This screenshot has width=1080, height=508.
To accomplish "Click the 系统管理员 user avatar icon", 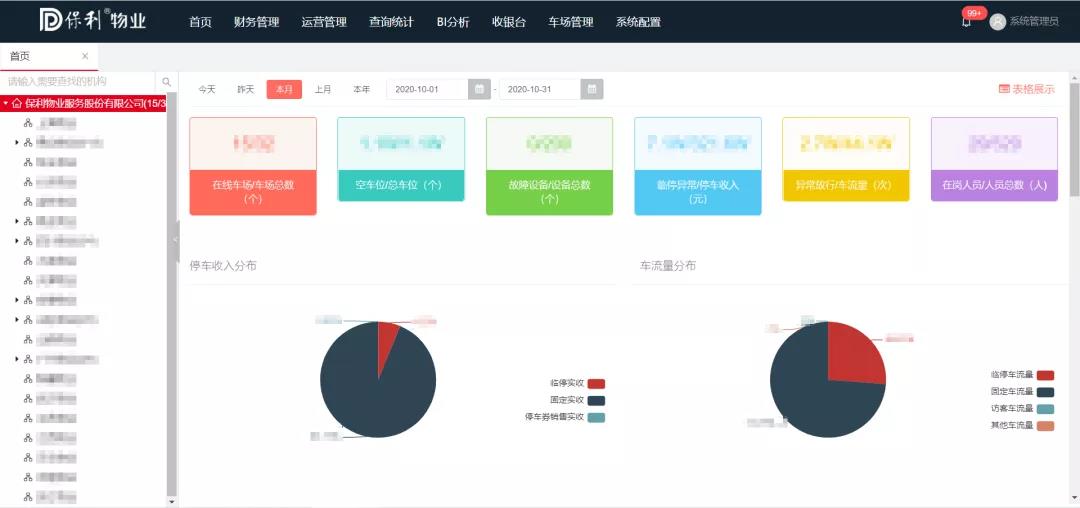I will 997,22.
